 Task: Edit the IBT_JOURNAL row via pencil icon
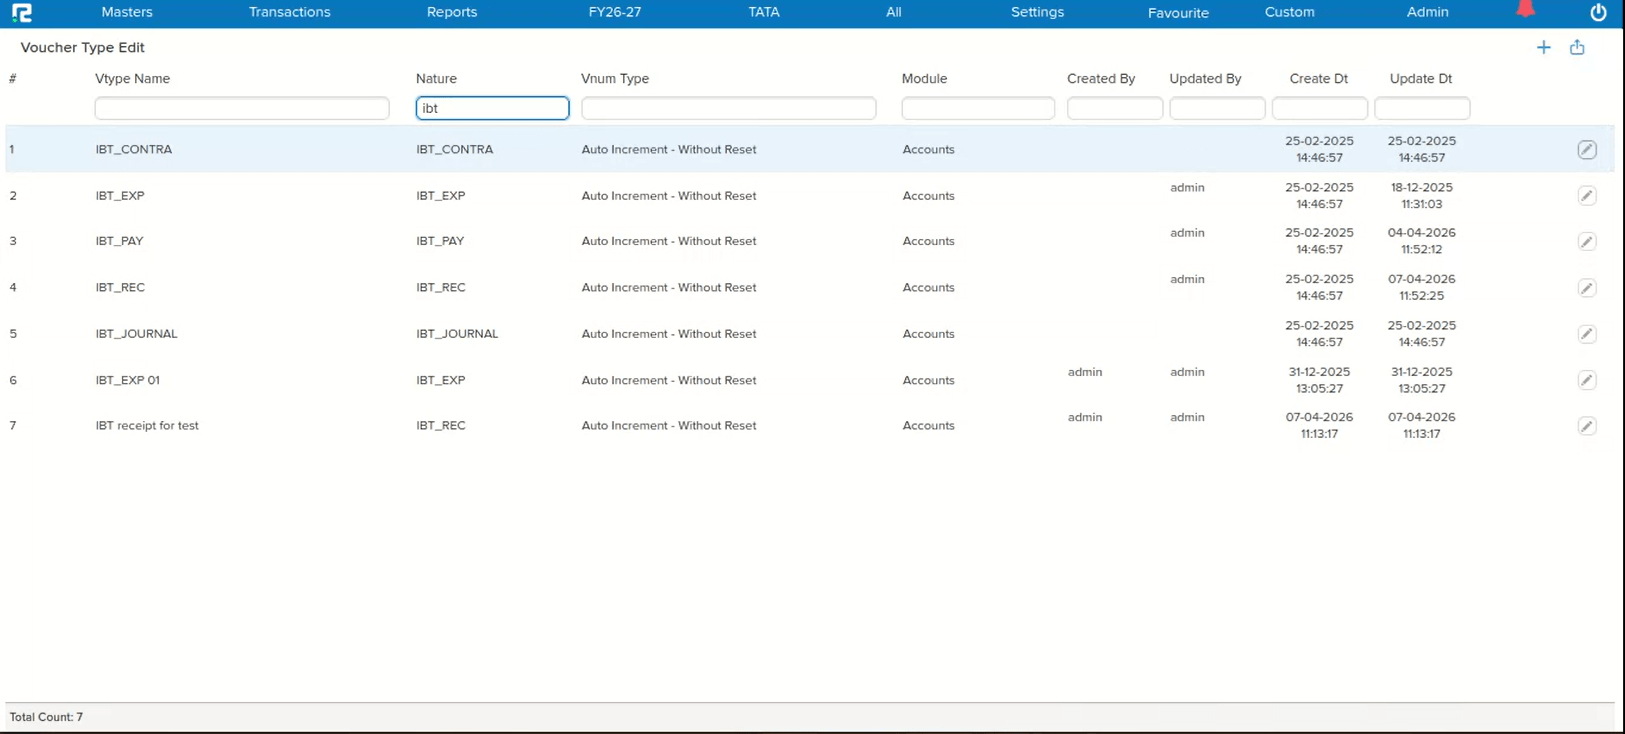1586,334
